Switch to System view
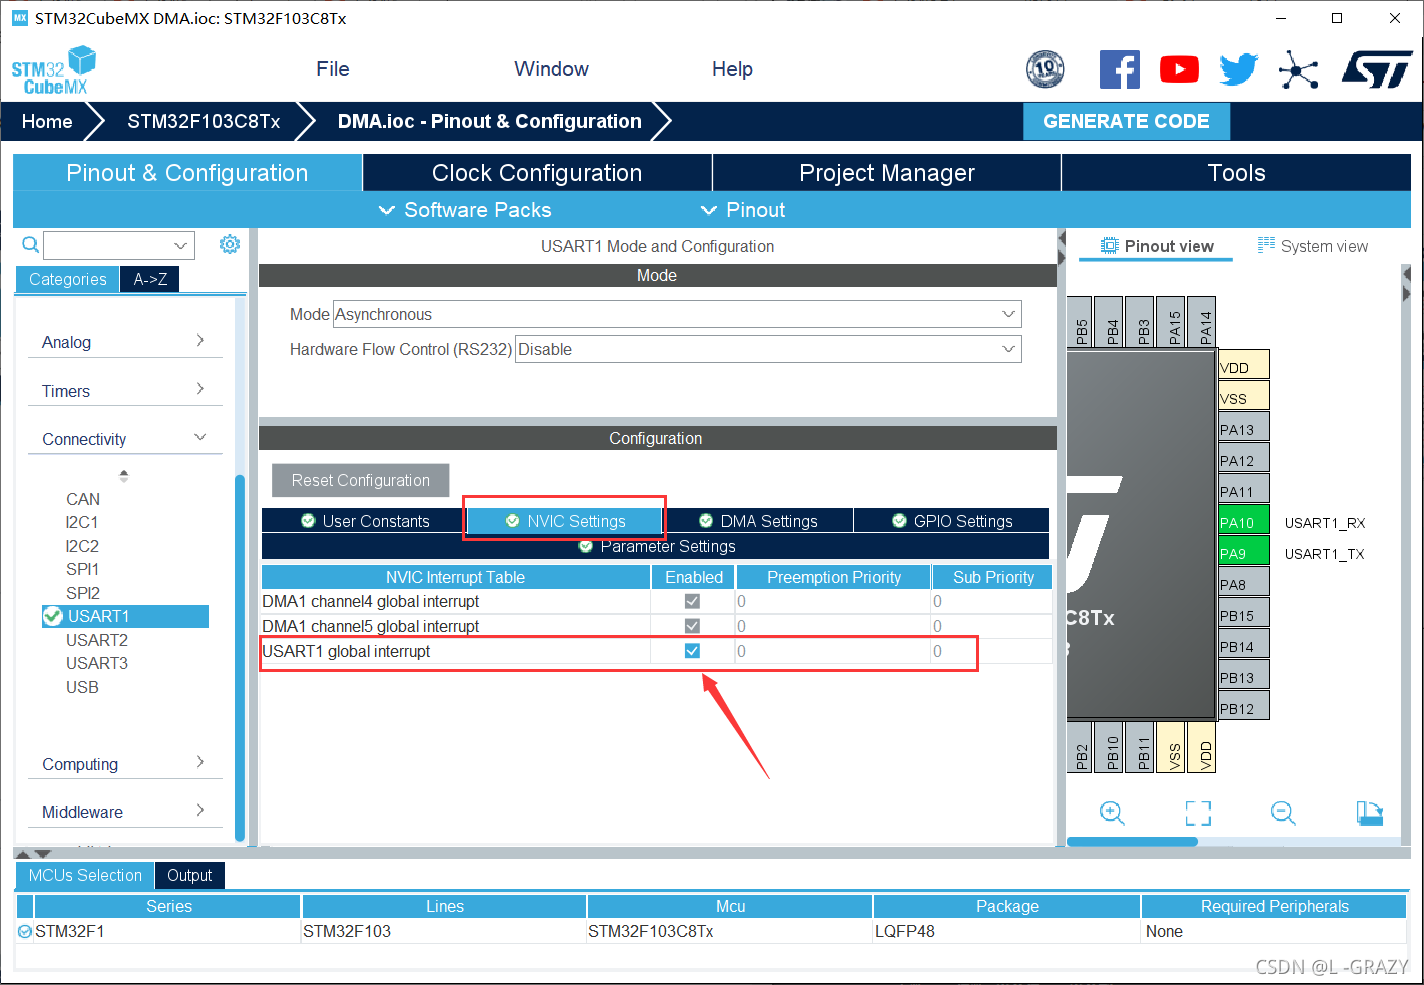The image size is (1424, 985). pyautogui.click(x=1312, y=246)
